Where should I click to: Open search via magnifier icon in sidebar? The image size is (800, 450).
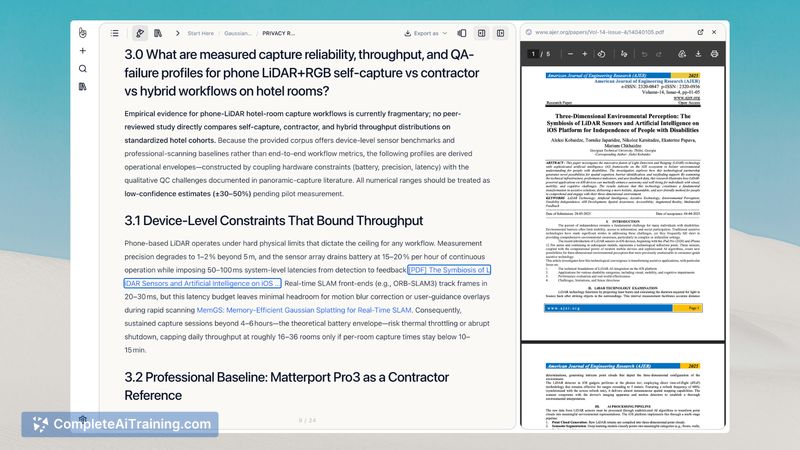pyautogui.click(x=83, y=69)
